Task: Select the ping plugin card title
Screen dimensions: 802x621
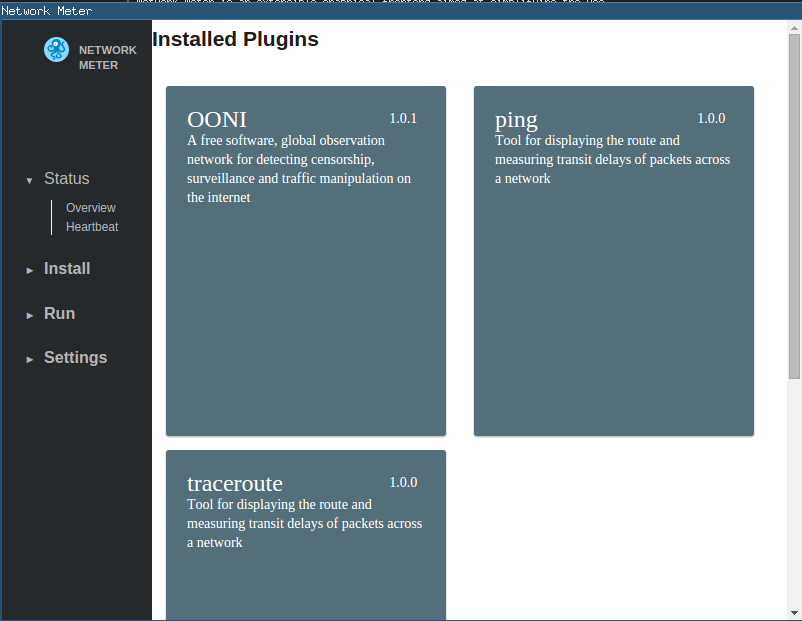Action: (516, 120)
